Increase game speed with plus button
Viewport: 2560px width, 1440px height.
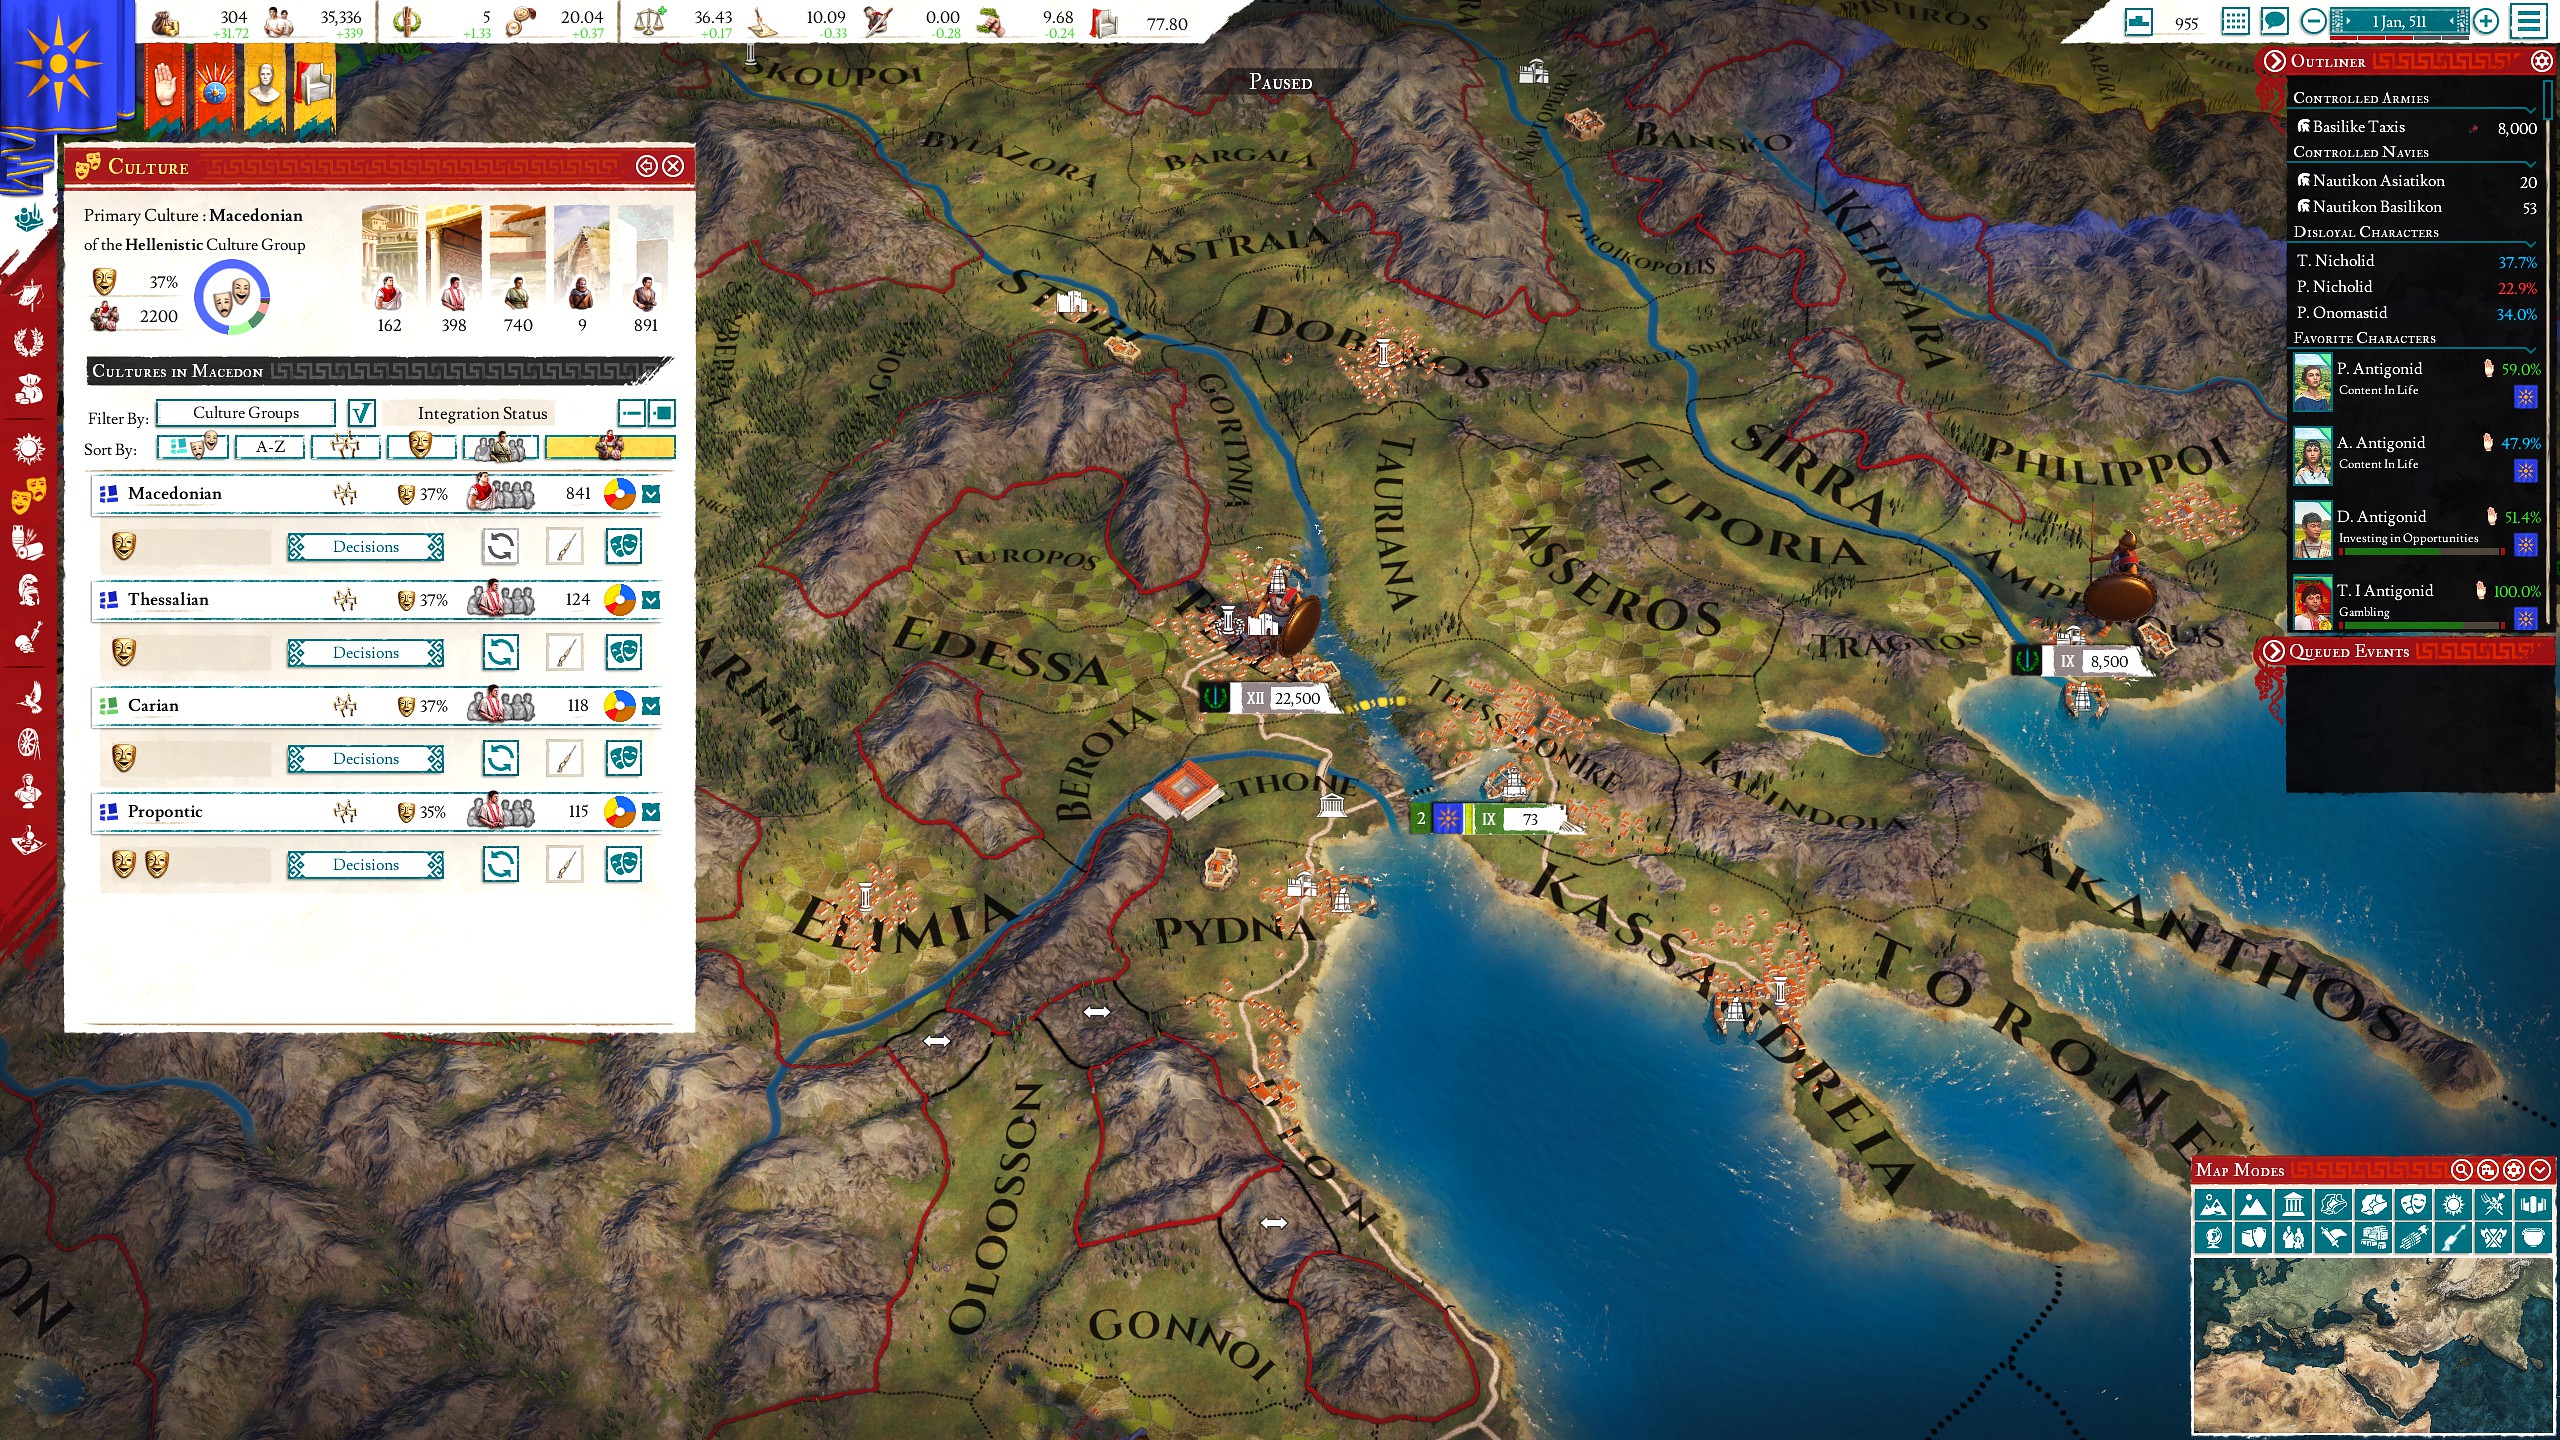tap(2486, 21)
